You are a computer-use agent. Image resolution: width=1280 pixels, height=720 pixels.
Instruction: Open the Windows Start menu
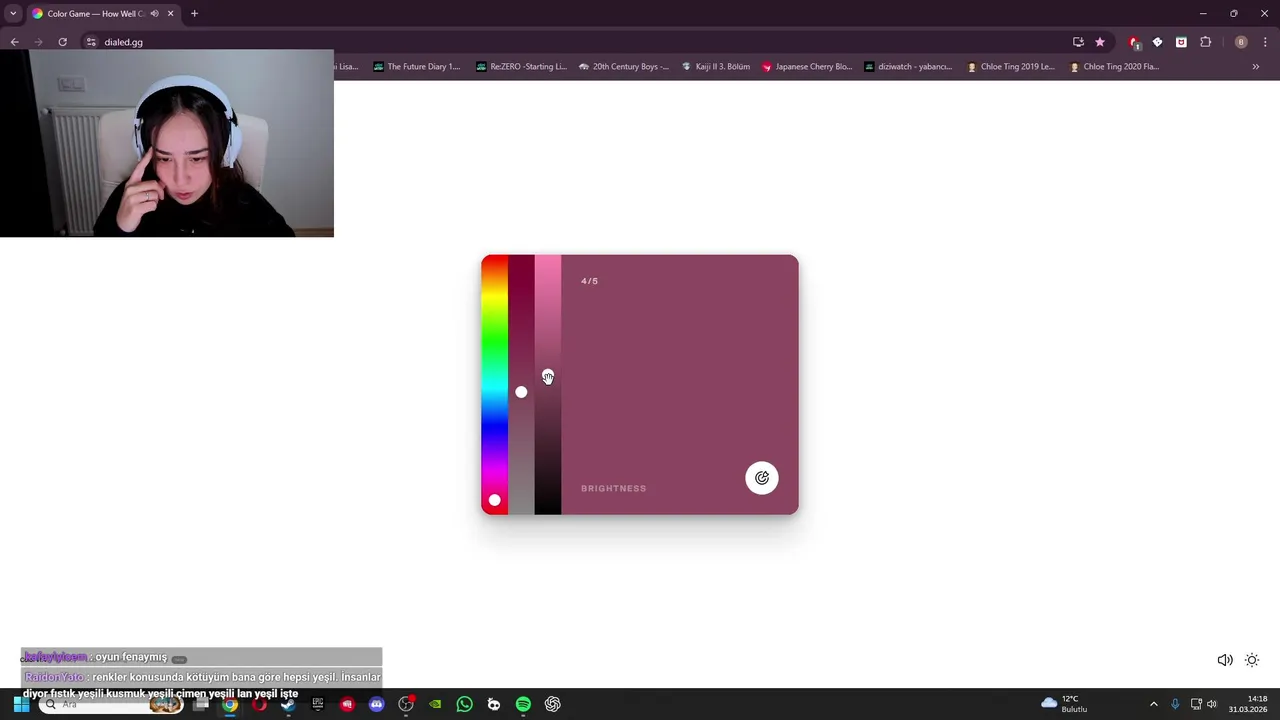pos(21,704)
